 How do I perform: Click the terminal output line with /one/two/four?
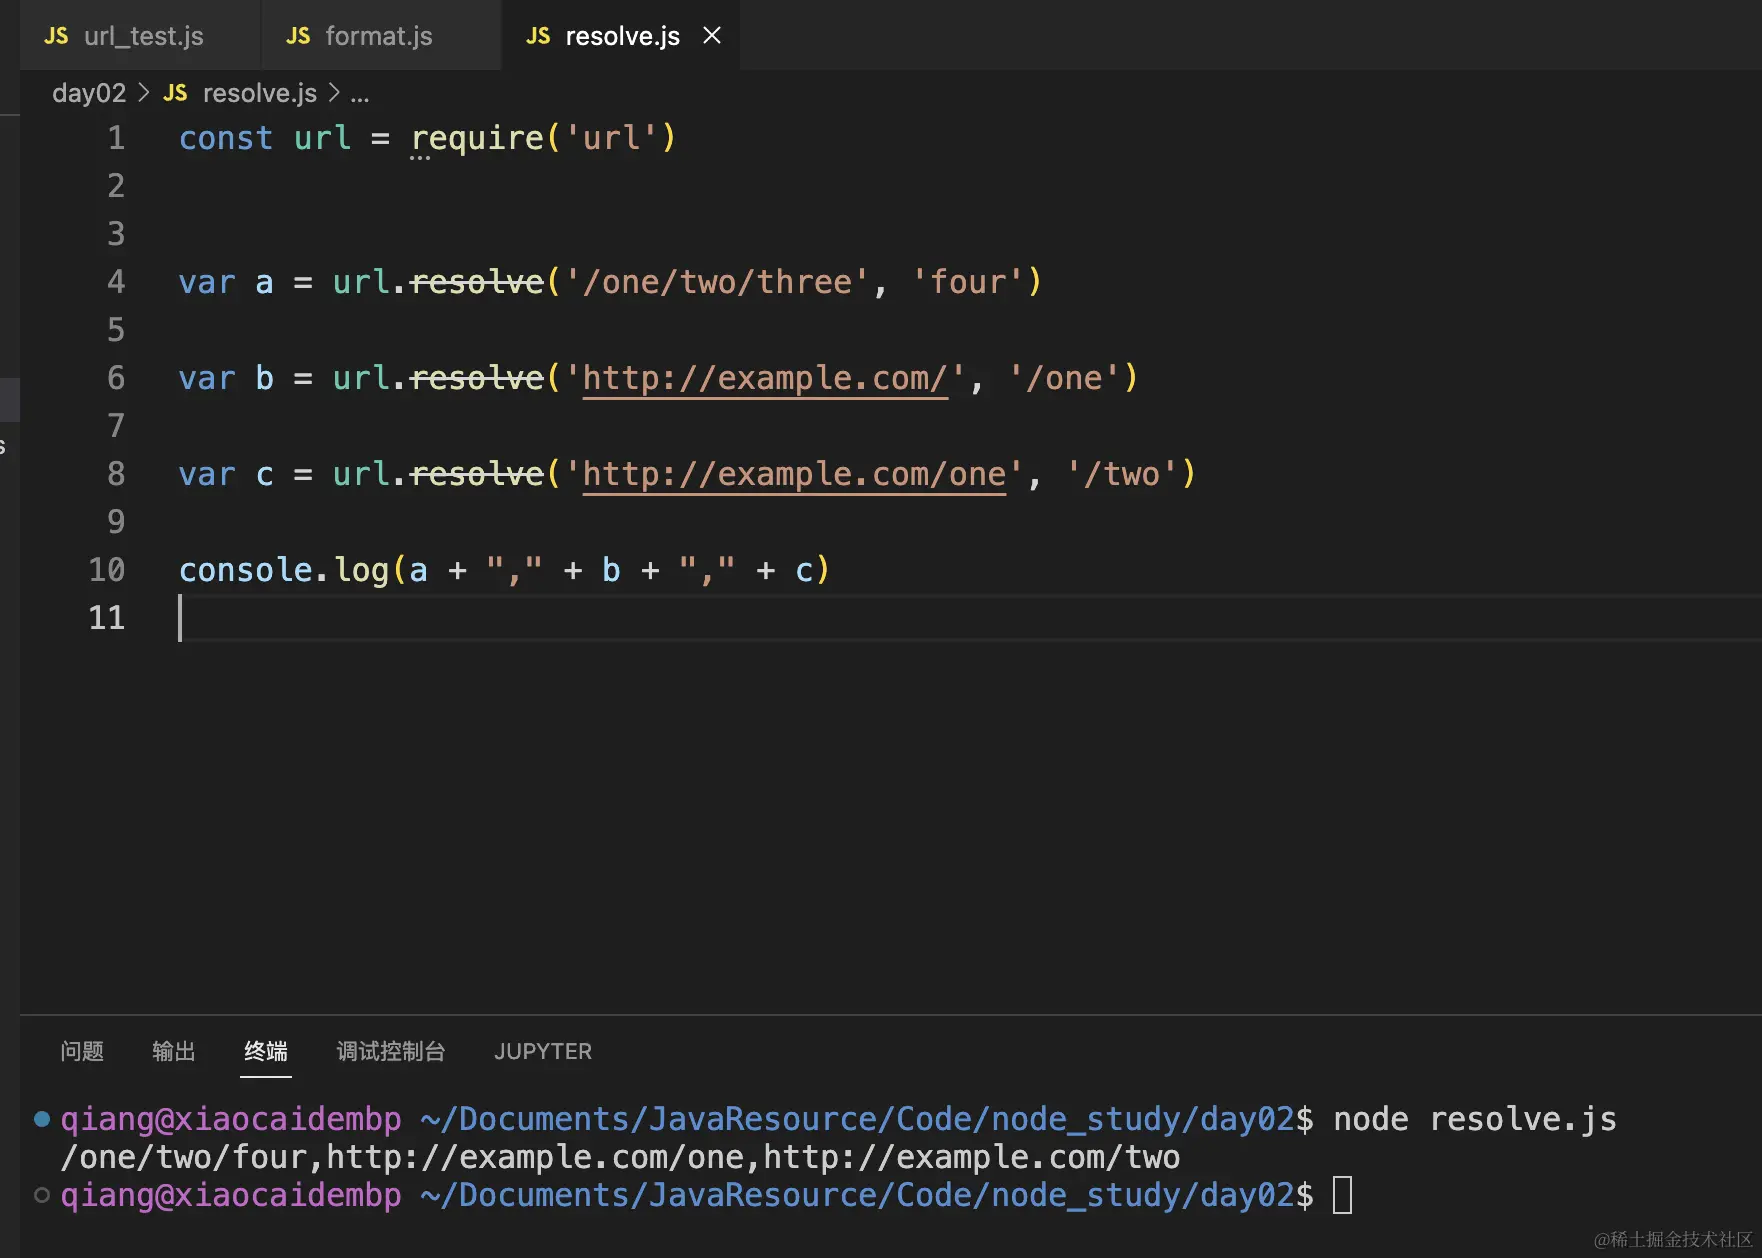pyautogui.click(x=620, y=1157)
